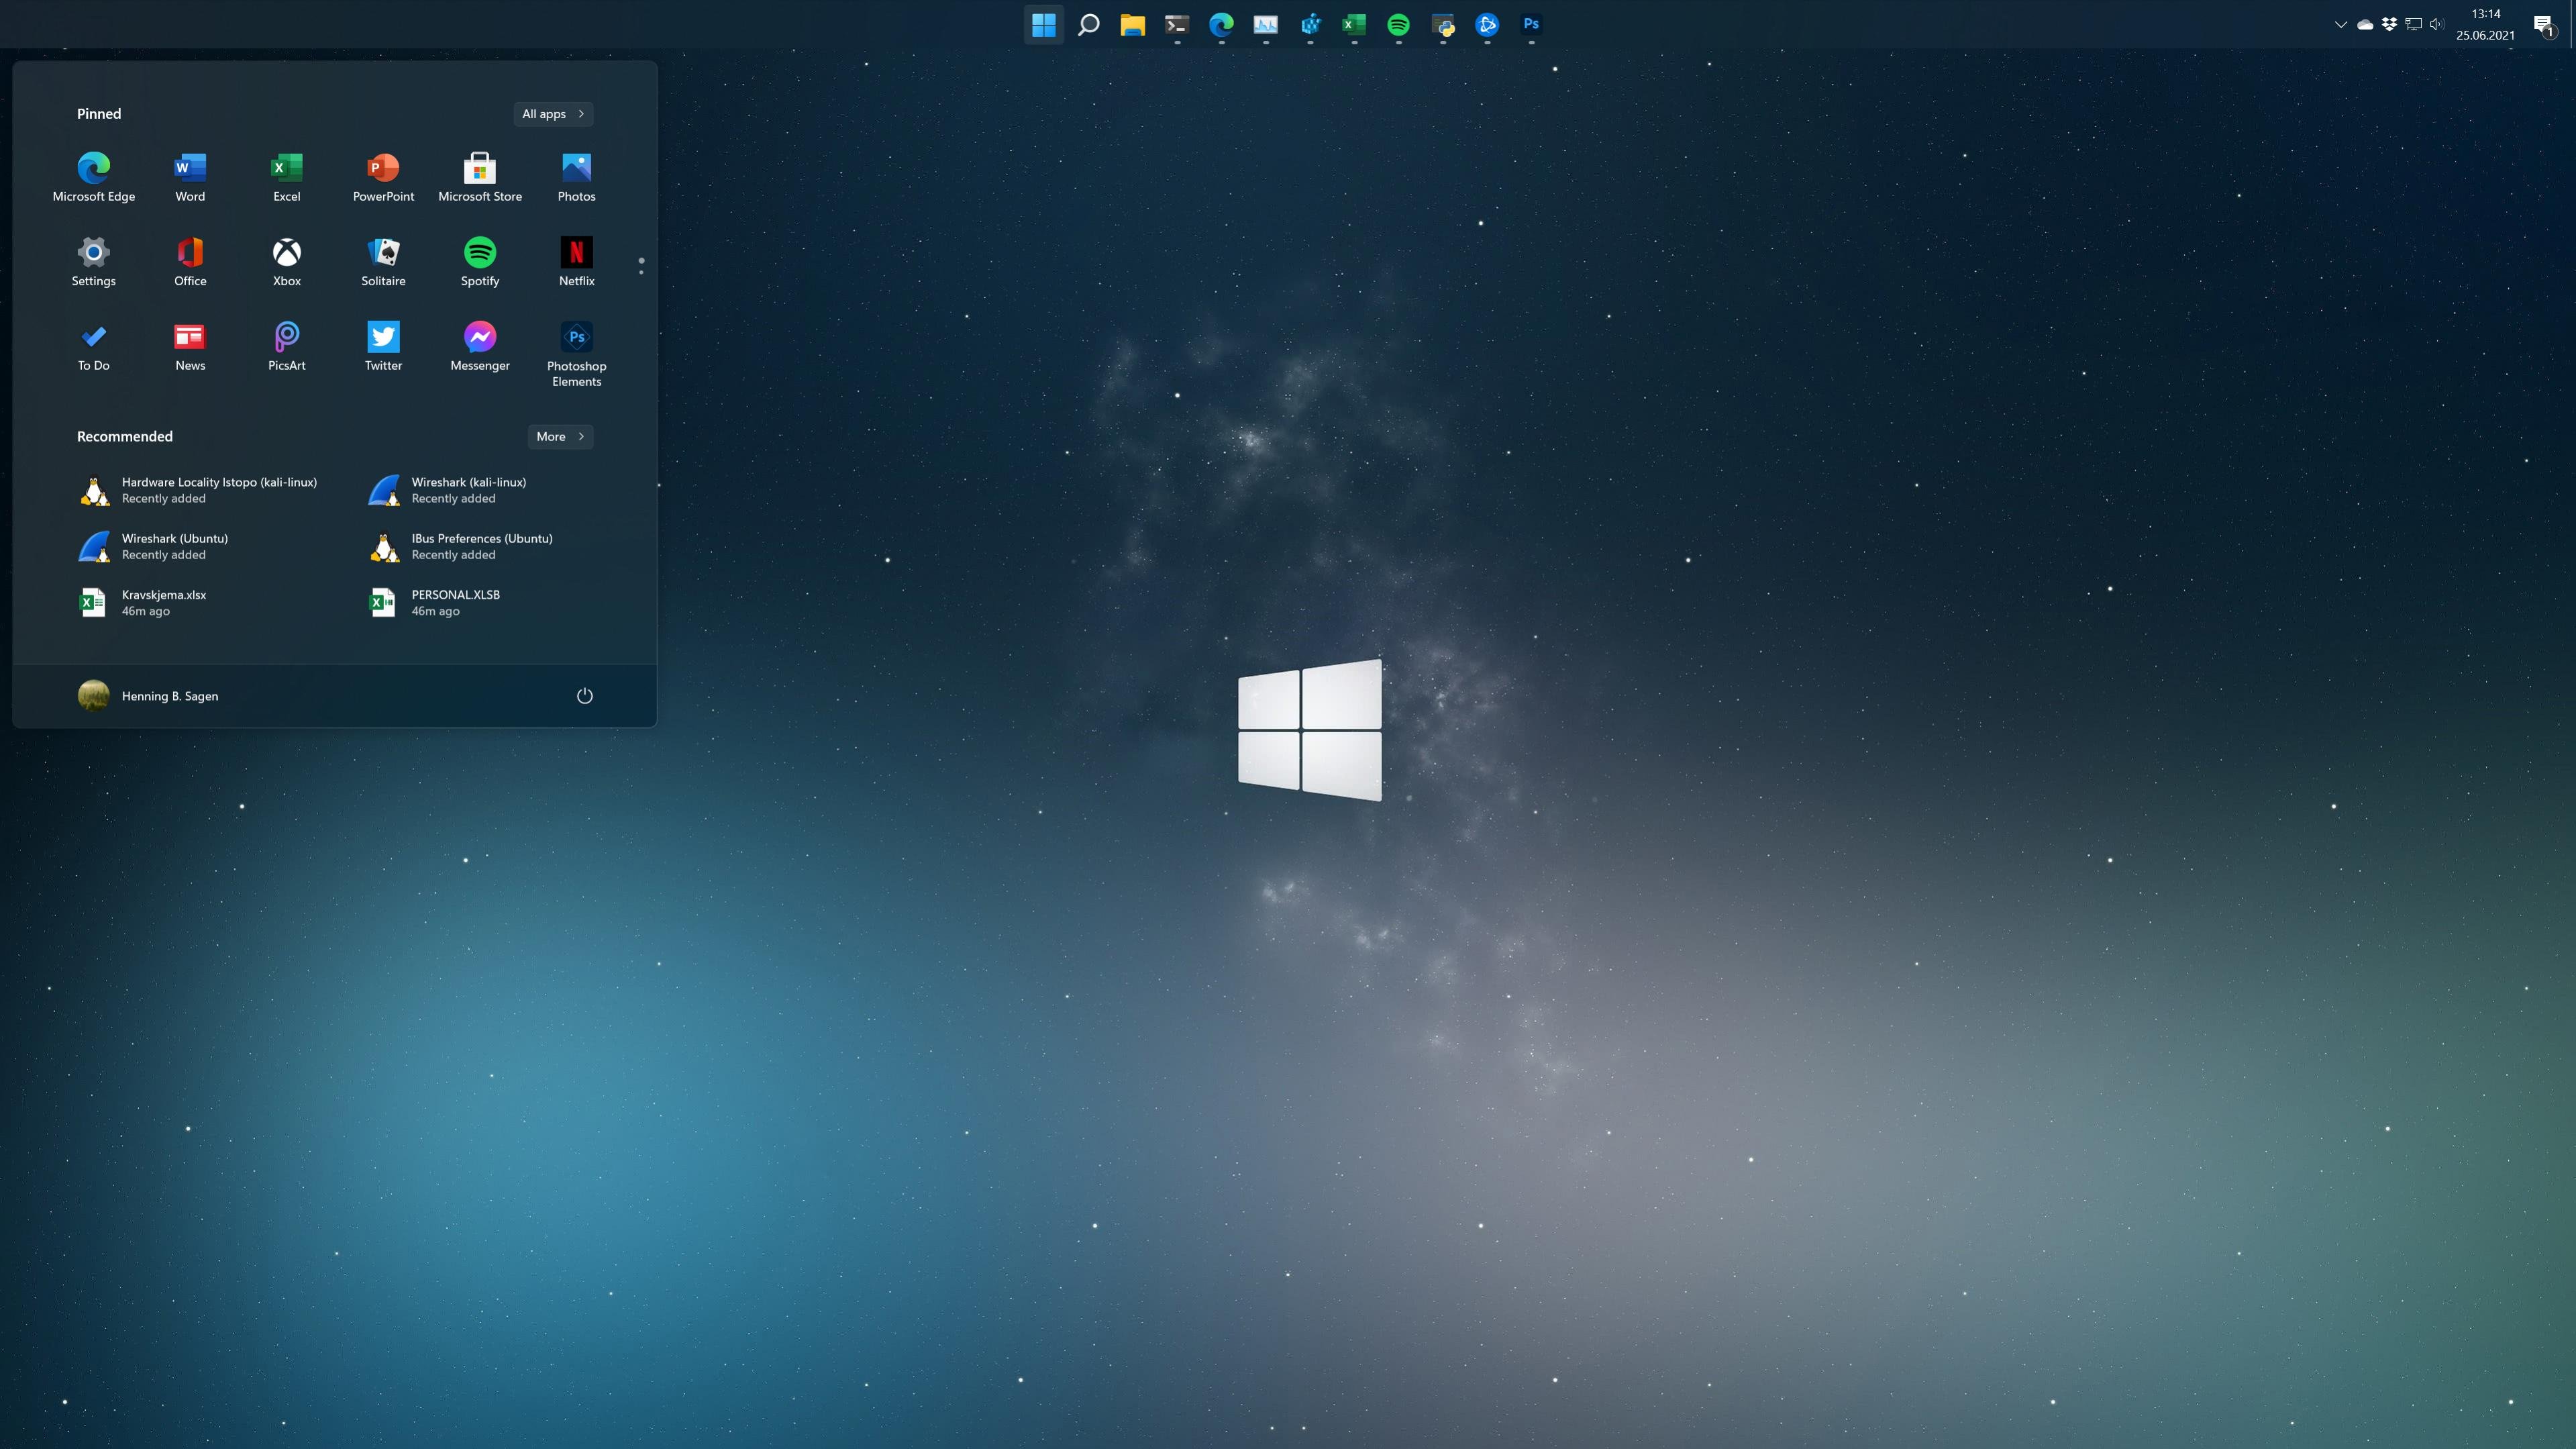Start Solitaire from pinned apps
The image size is (2576, 1449).
pyautogui.click(x=383, y=262)
